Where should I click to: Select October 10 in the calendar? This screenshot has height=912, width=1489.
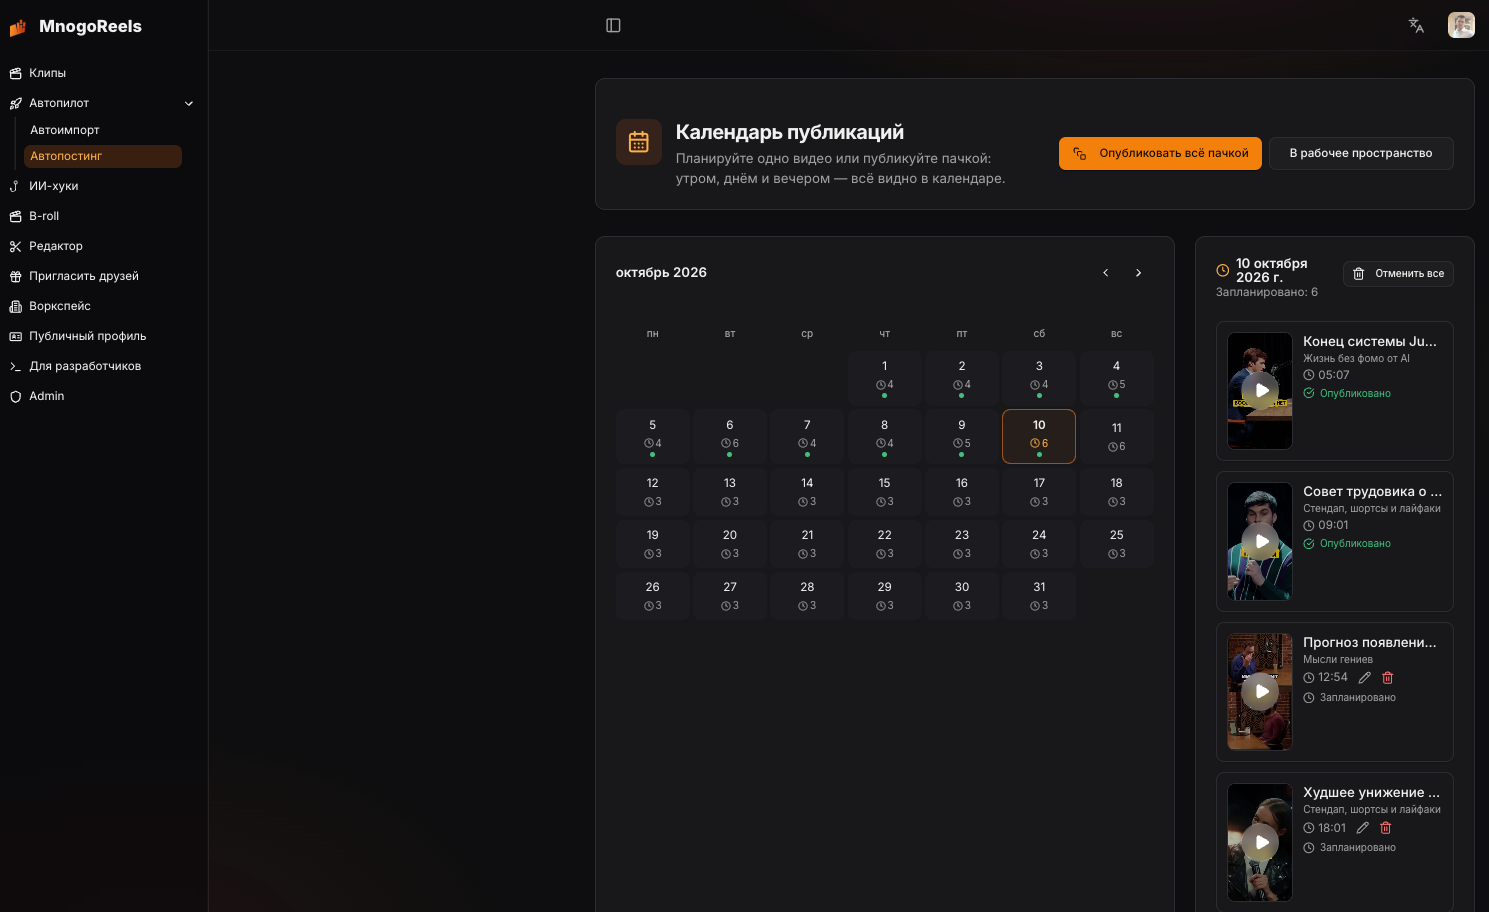coord(1039,437)
